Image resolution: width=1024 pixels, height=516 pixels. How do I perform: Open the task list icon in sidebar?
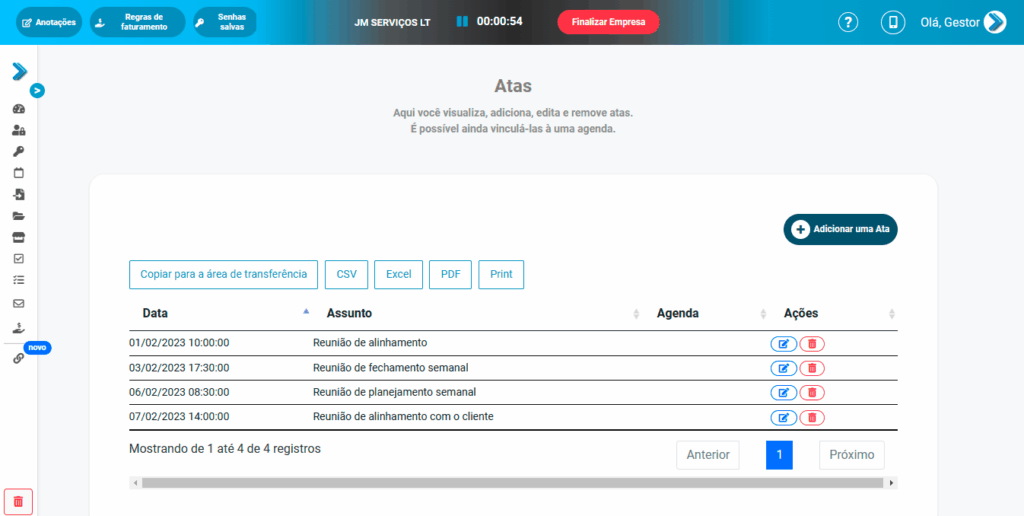18,280
